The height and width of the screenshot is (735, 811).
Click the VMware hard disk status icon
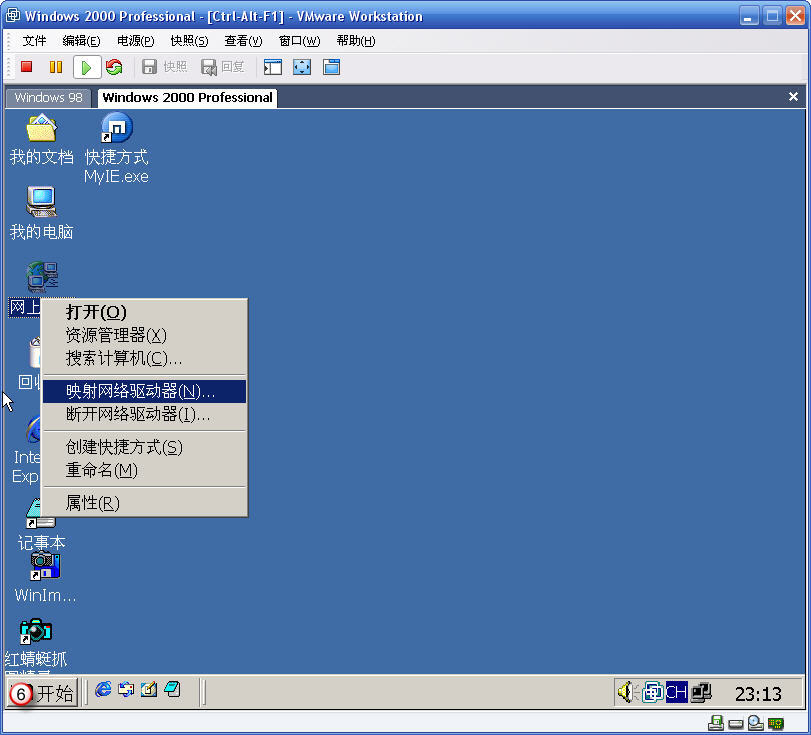pyautogui.click(x=735, y=724)
